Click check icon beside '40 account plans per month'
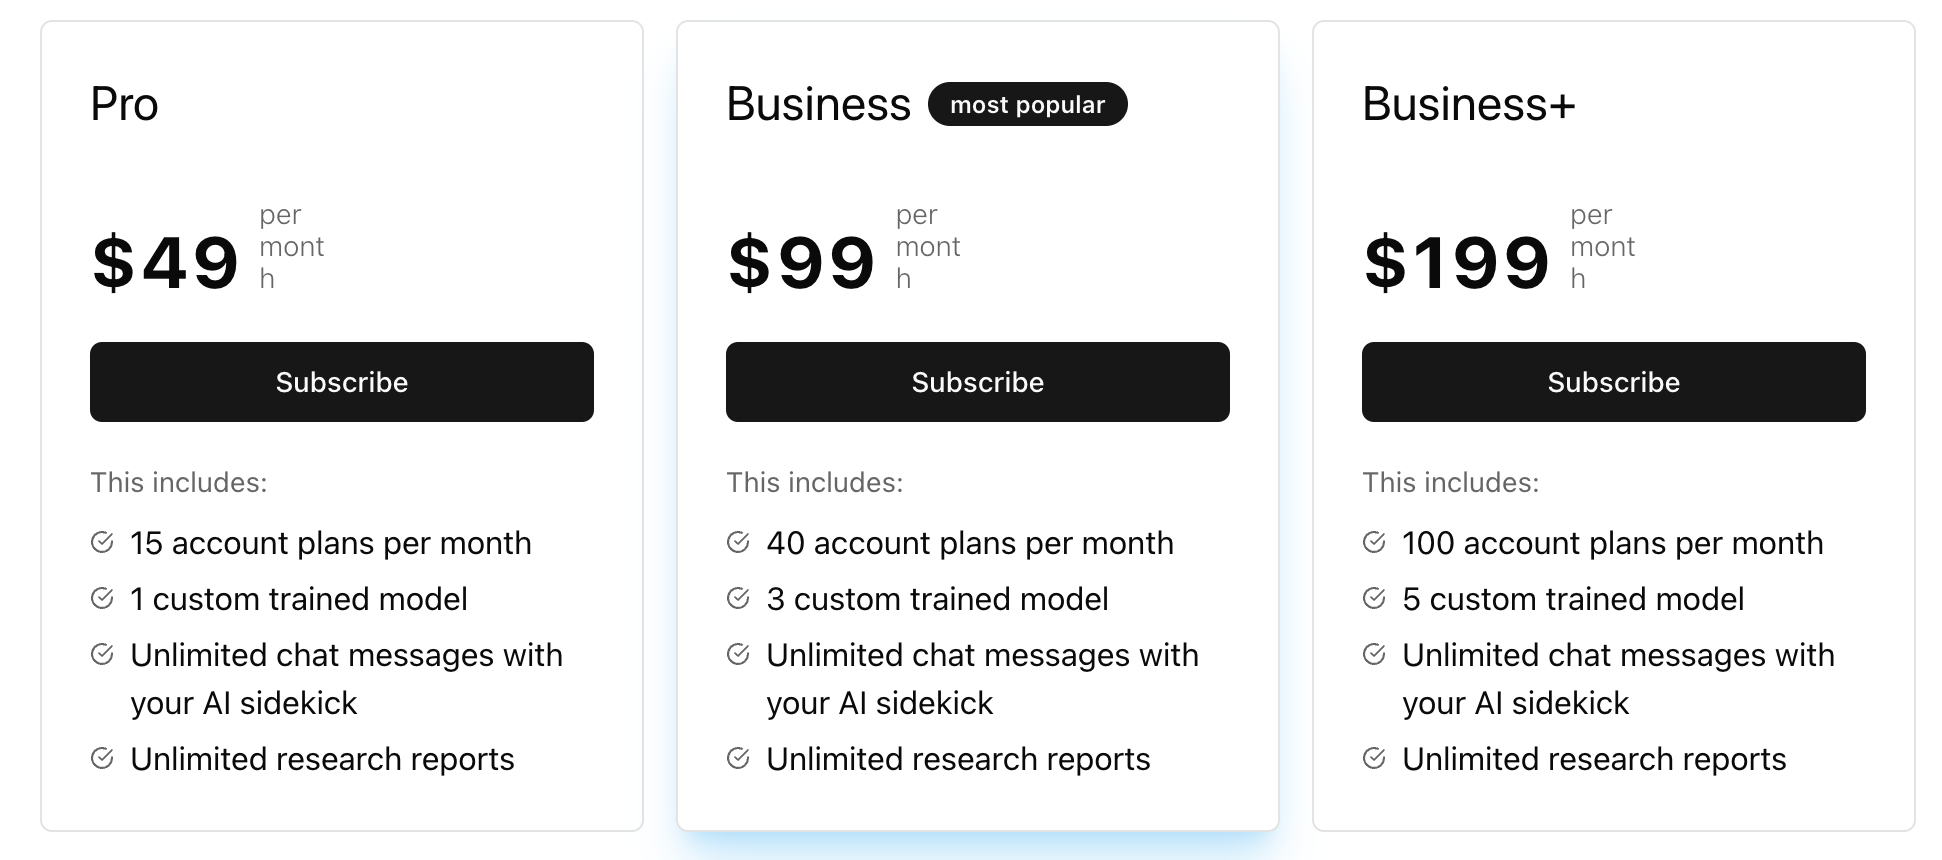 coord(738,542)
